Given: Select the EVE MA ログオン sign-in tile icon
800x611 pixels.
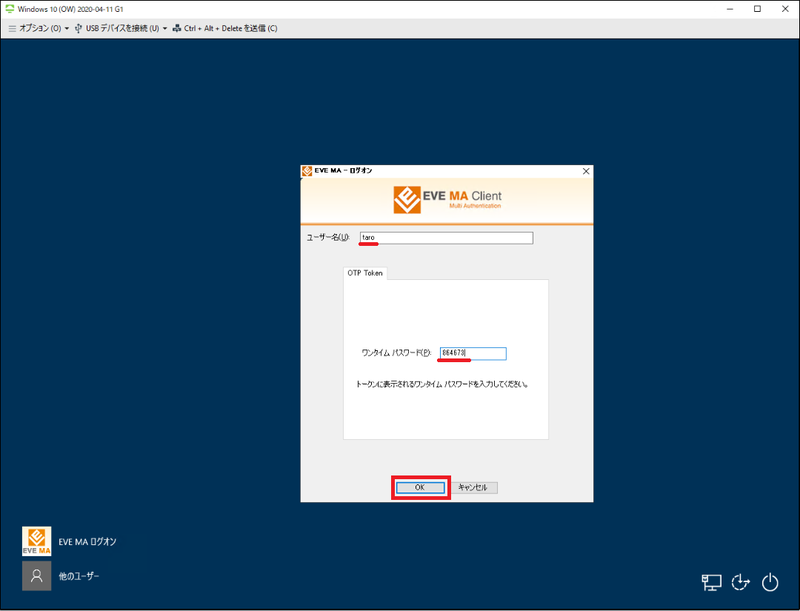Looking at the screenshot, I should point(37,541).
